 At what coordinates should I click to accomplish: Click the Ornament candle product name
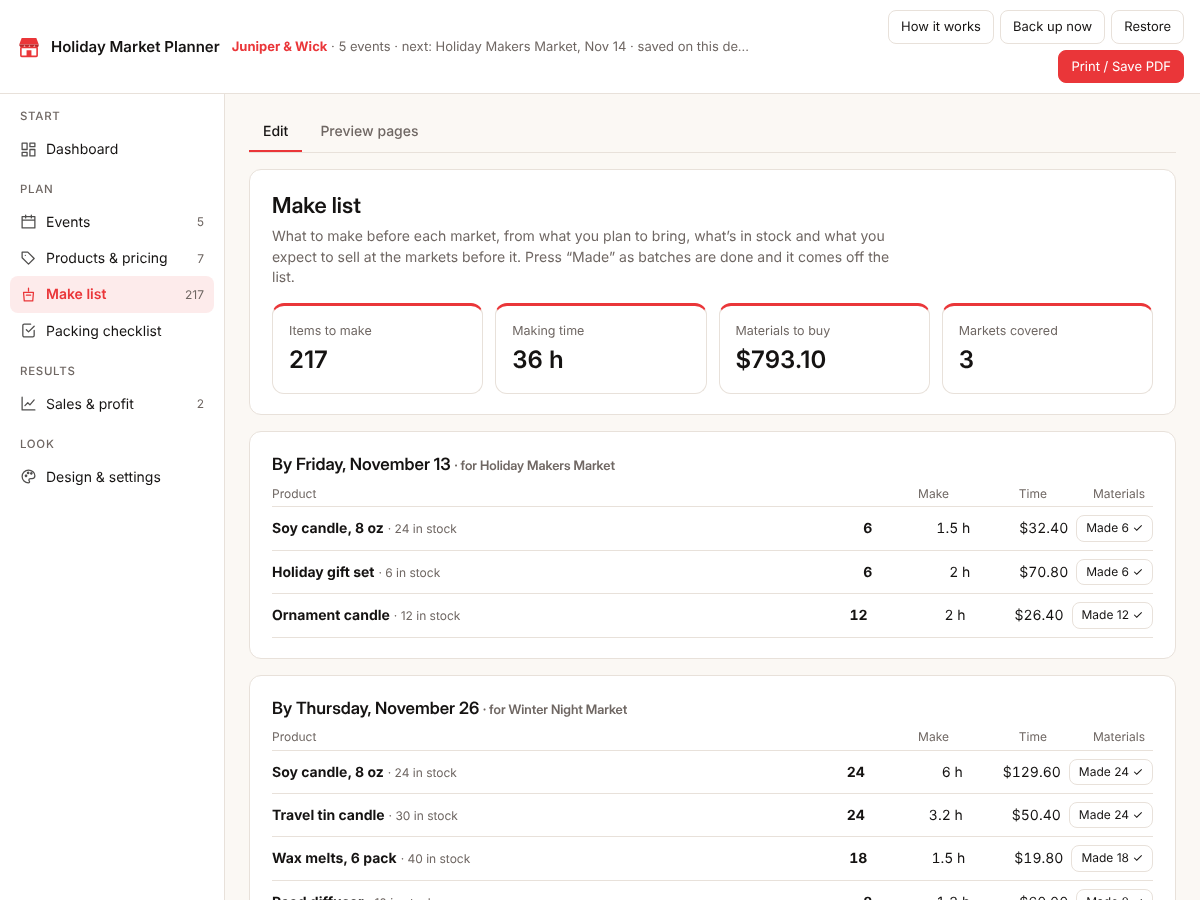pyautogui.click(x=331, y=615)
